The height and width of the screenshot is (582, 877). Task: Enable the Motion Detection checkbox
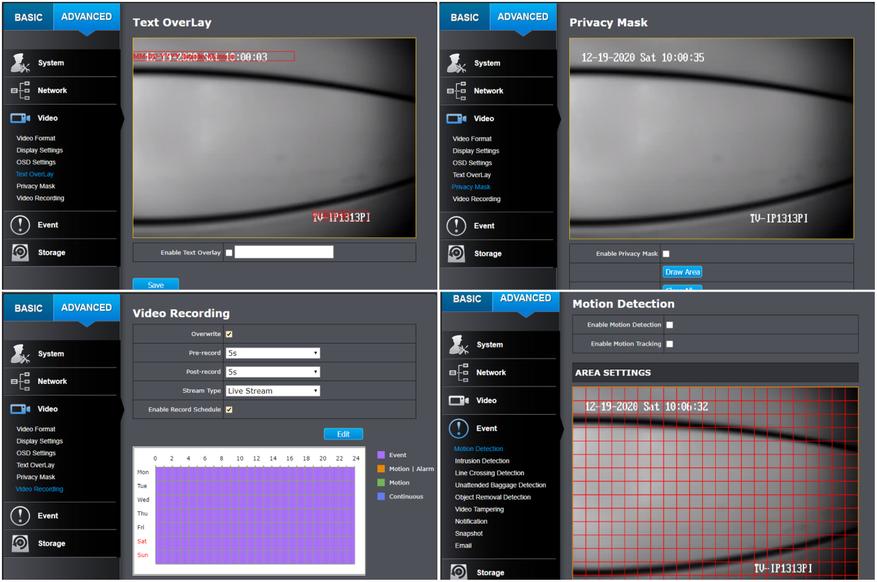669,325
